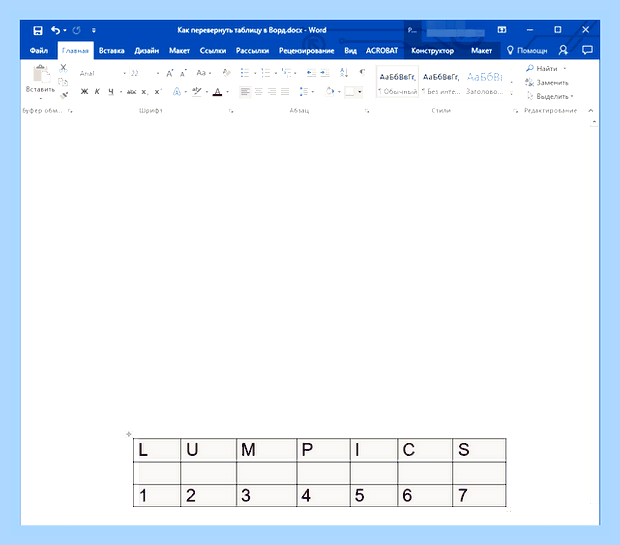Open the ACROBAT tab
620x545 pixels.
[382, 51]
